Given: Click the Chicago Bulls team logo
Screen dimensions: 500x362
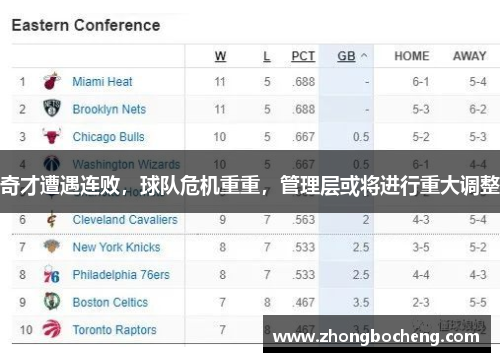Looking at the screenshot, I should [x=52, y=136].
